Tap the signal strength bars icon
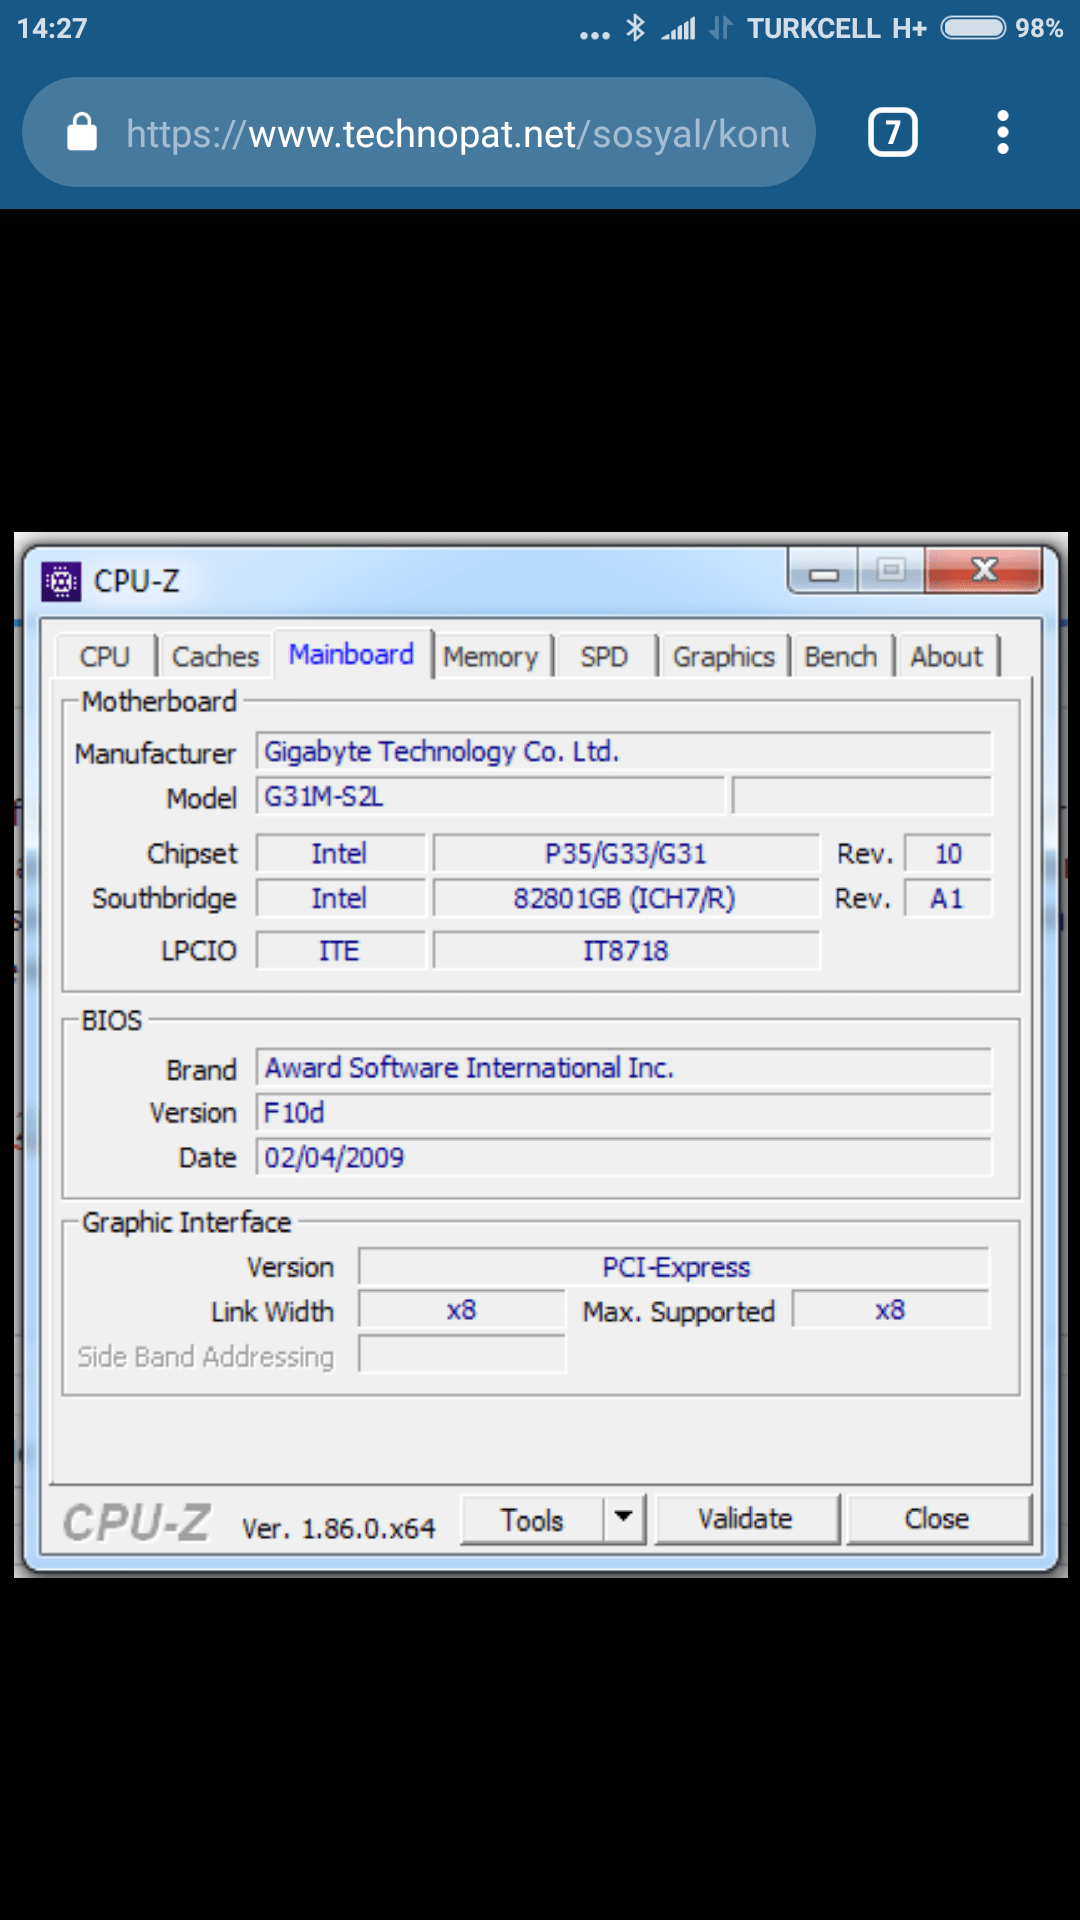The width and height of the screenshot is (1080, 1920). click(679, 29)
